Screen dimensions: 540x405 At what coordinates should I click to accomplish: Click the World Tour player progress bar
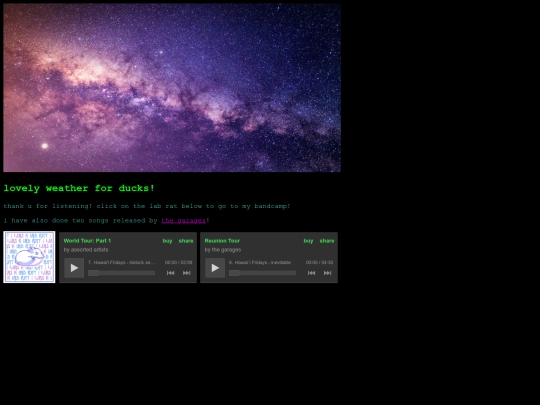(x=122, y=273)
